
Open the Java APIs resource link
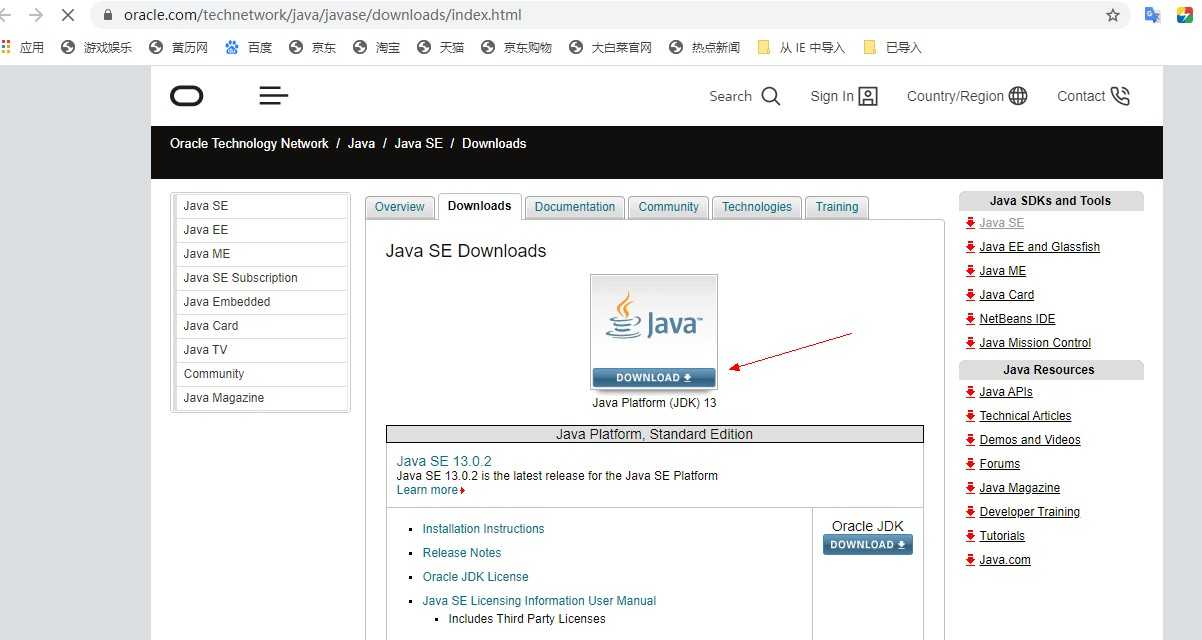tap(1006, 392)
